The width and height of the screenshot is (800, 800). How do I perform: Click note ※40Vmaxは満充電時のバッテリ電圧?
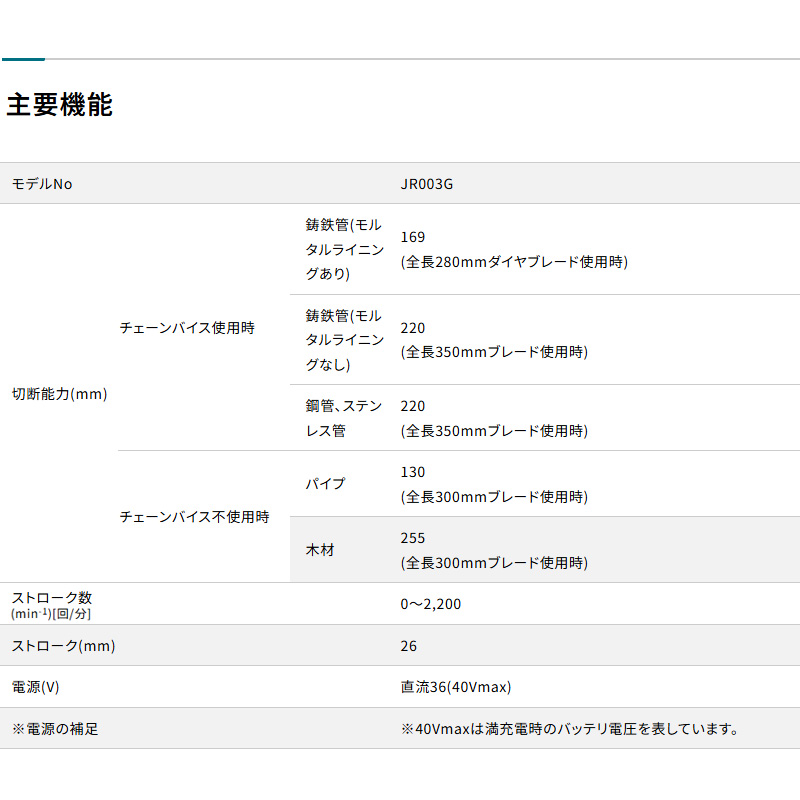pos(569,729)
